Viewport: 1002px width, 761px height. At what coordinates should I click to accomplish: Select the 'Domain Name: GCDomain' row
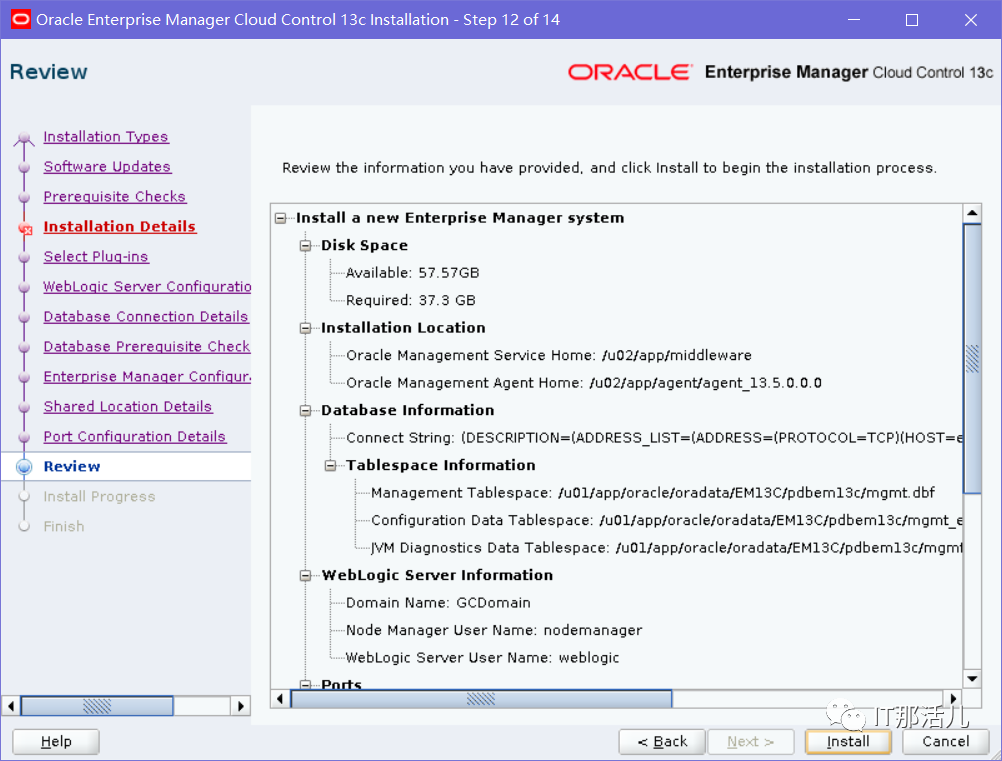point(438,603)
